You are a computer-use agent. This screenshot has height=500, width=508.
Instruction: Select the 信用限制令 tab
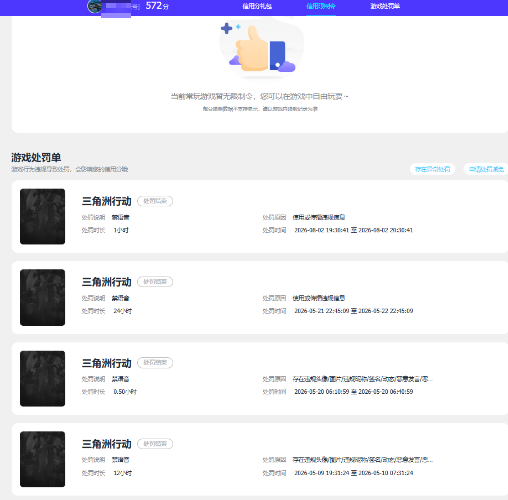[x=321, y=6]
